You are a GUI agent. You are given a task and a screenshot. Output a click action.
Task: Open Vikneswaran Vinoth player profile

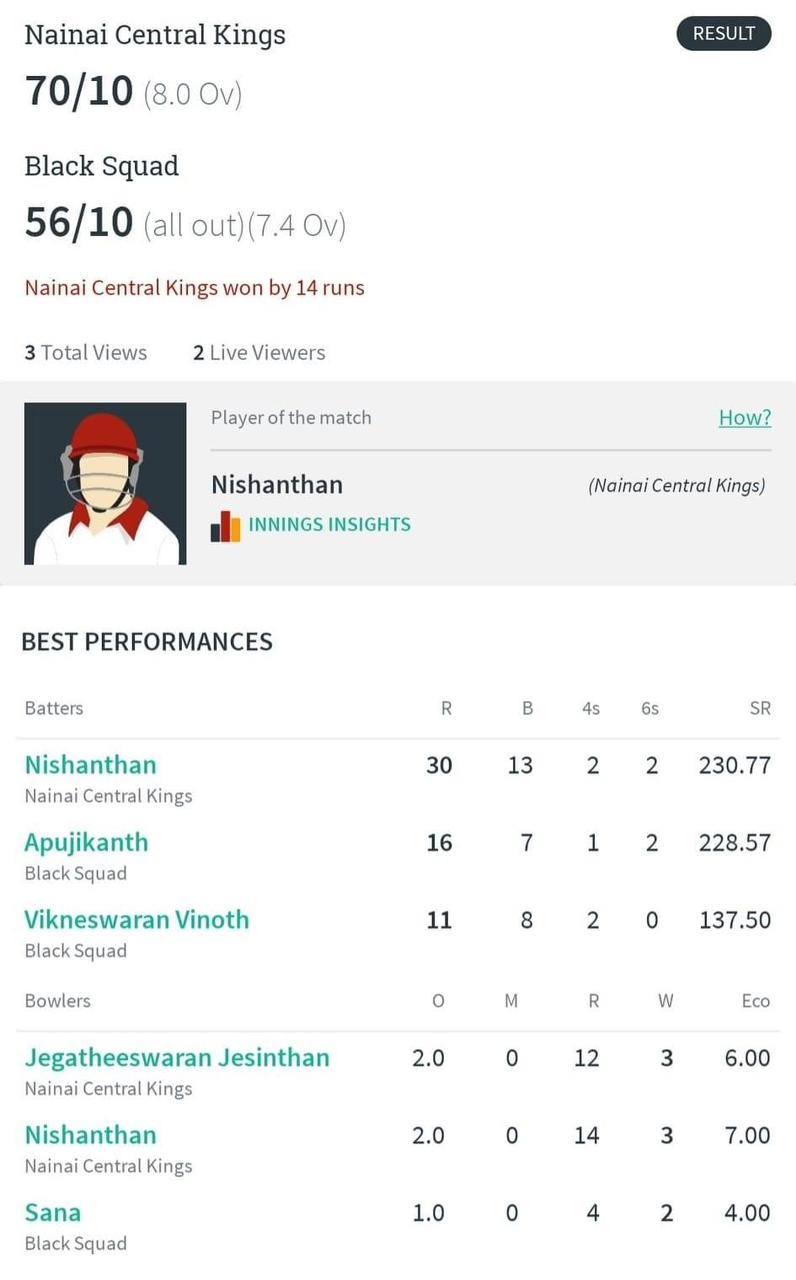click(x=137, y=919)
